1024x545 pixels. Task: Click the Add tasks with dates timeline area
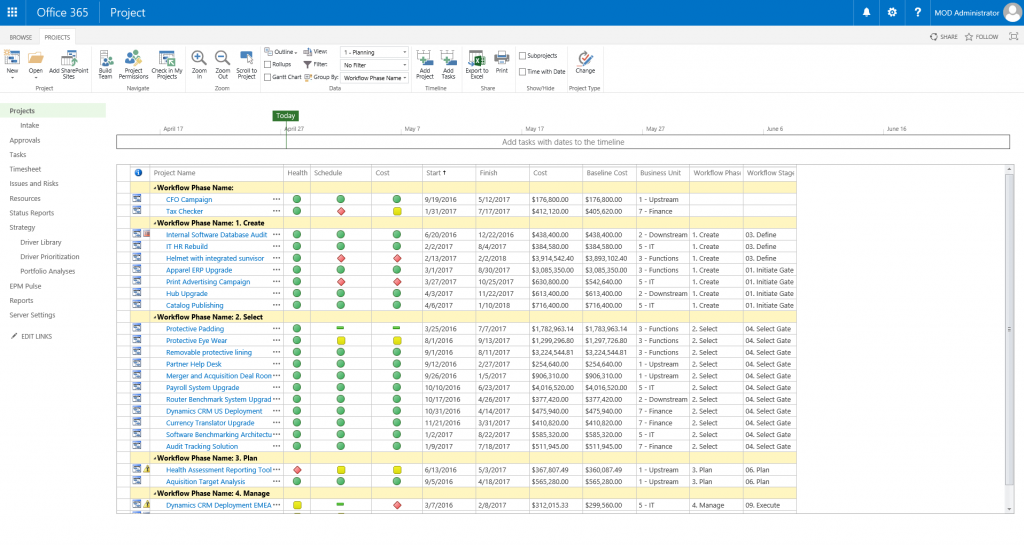pos(563,142)
